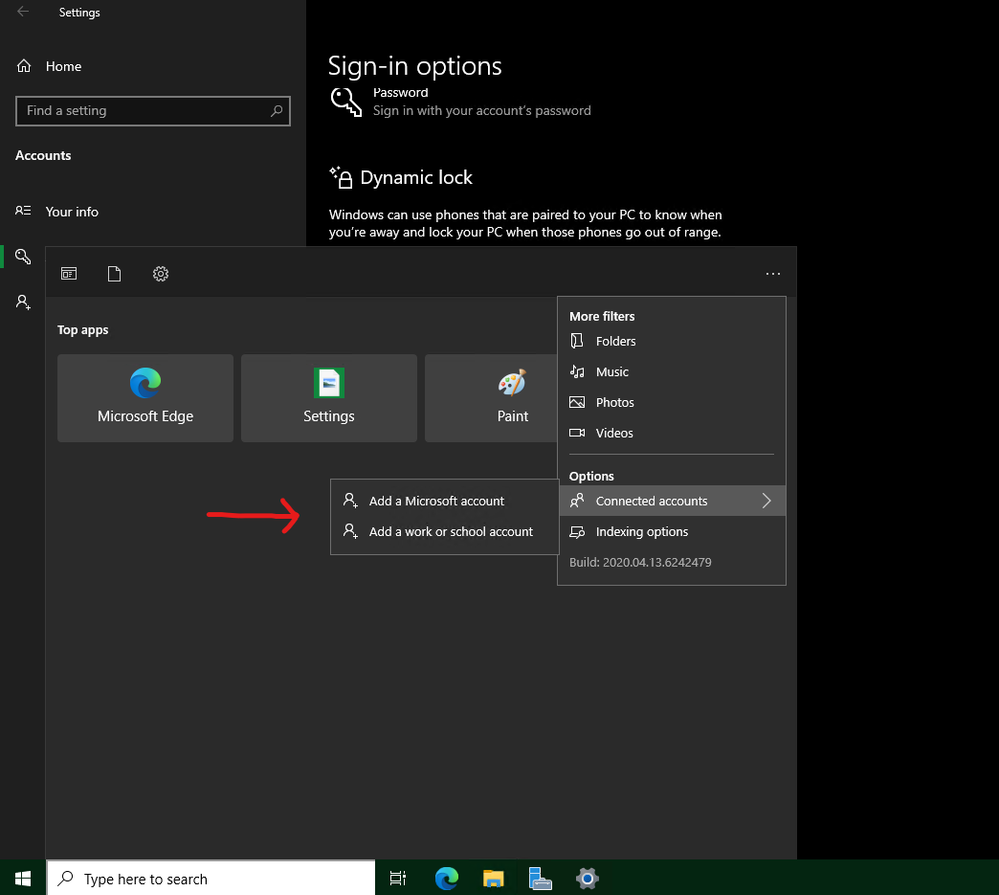Click the Add a Microsoft account person icon

click(350, 500)
